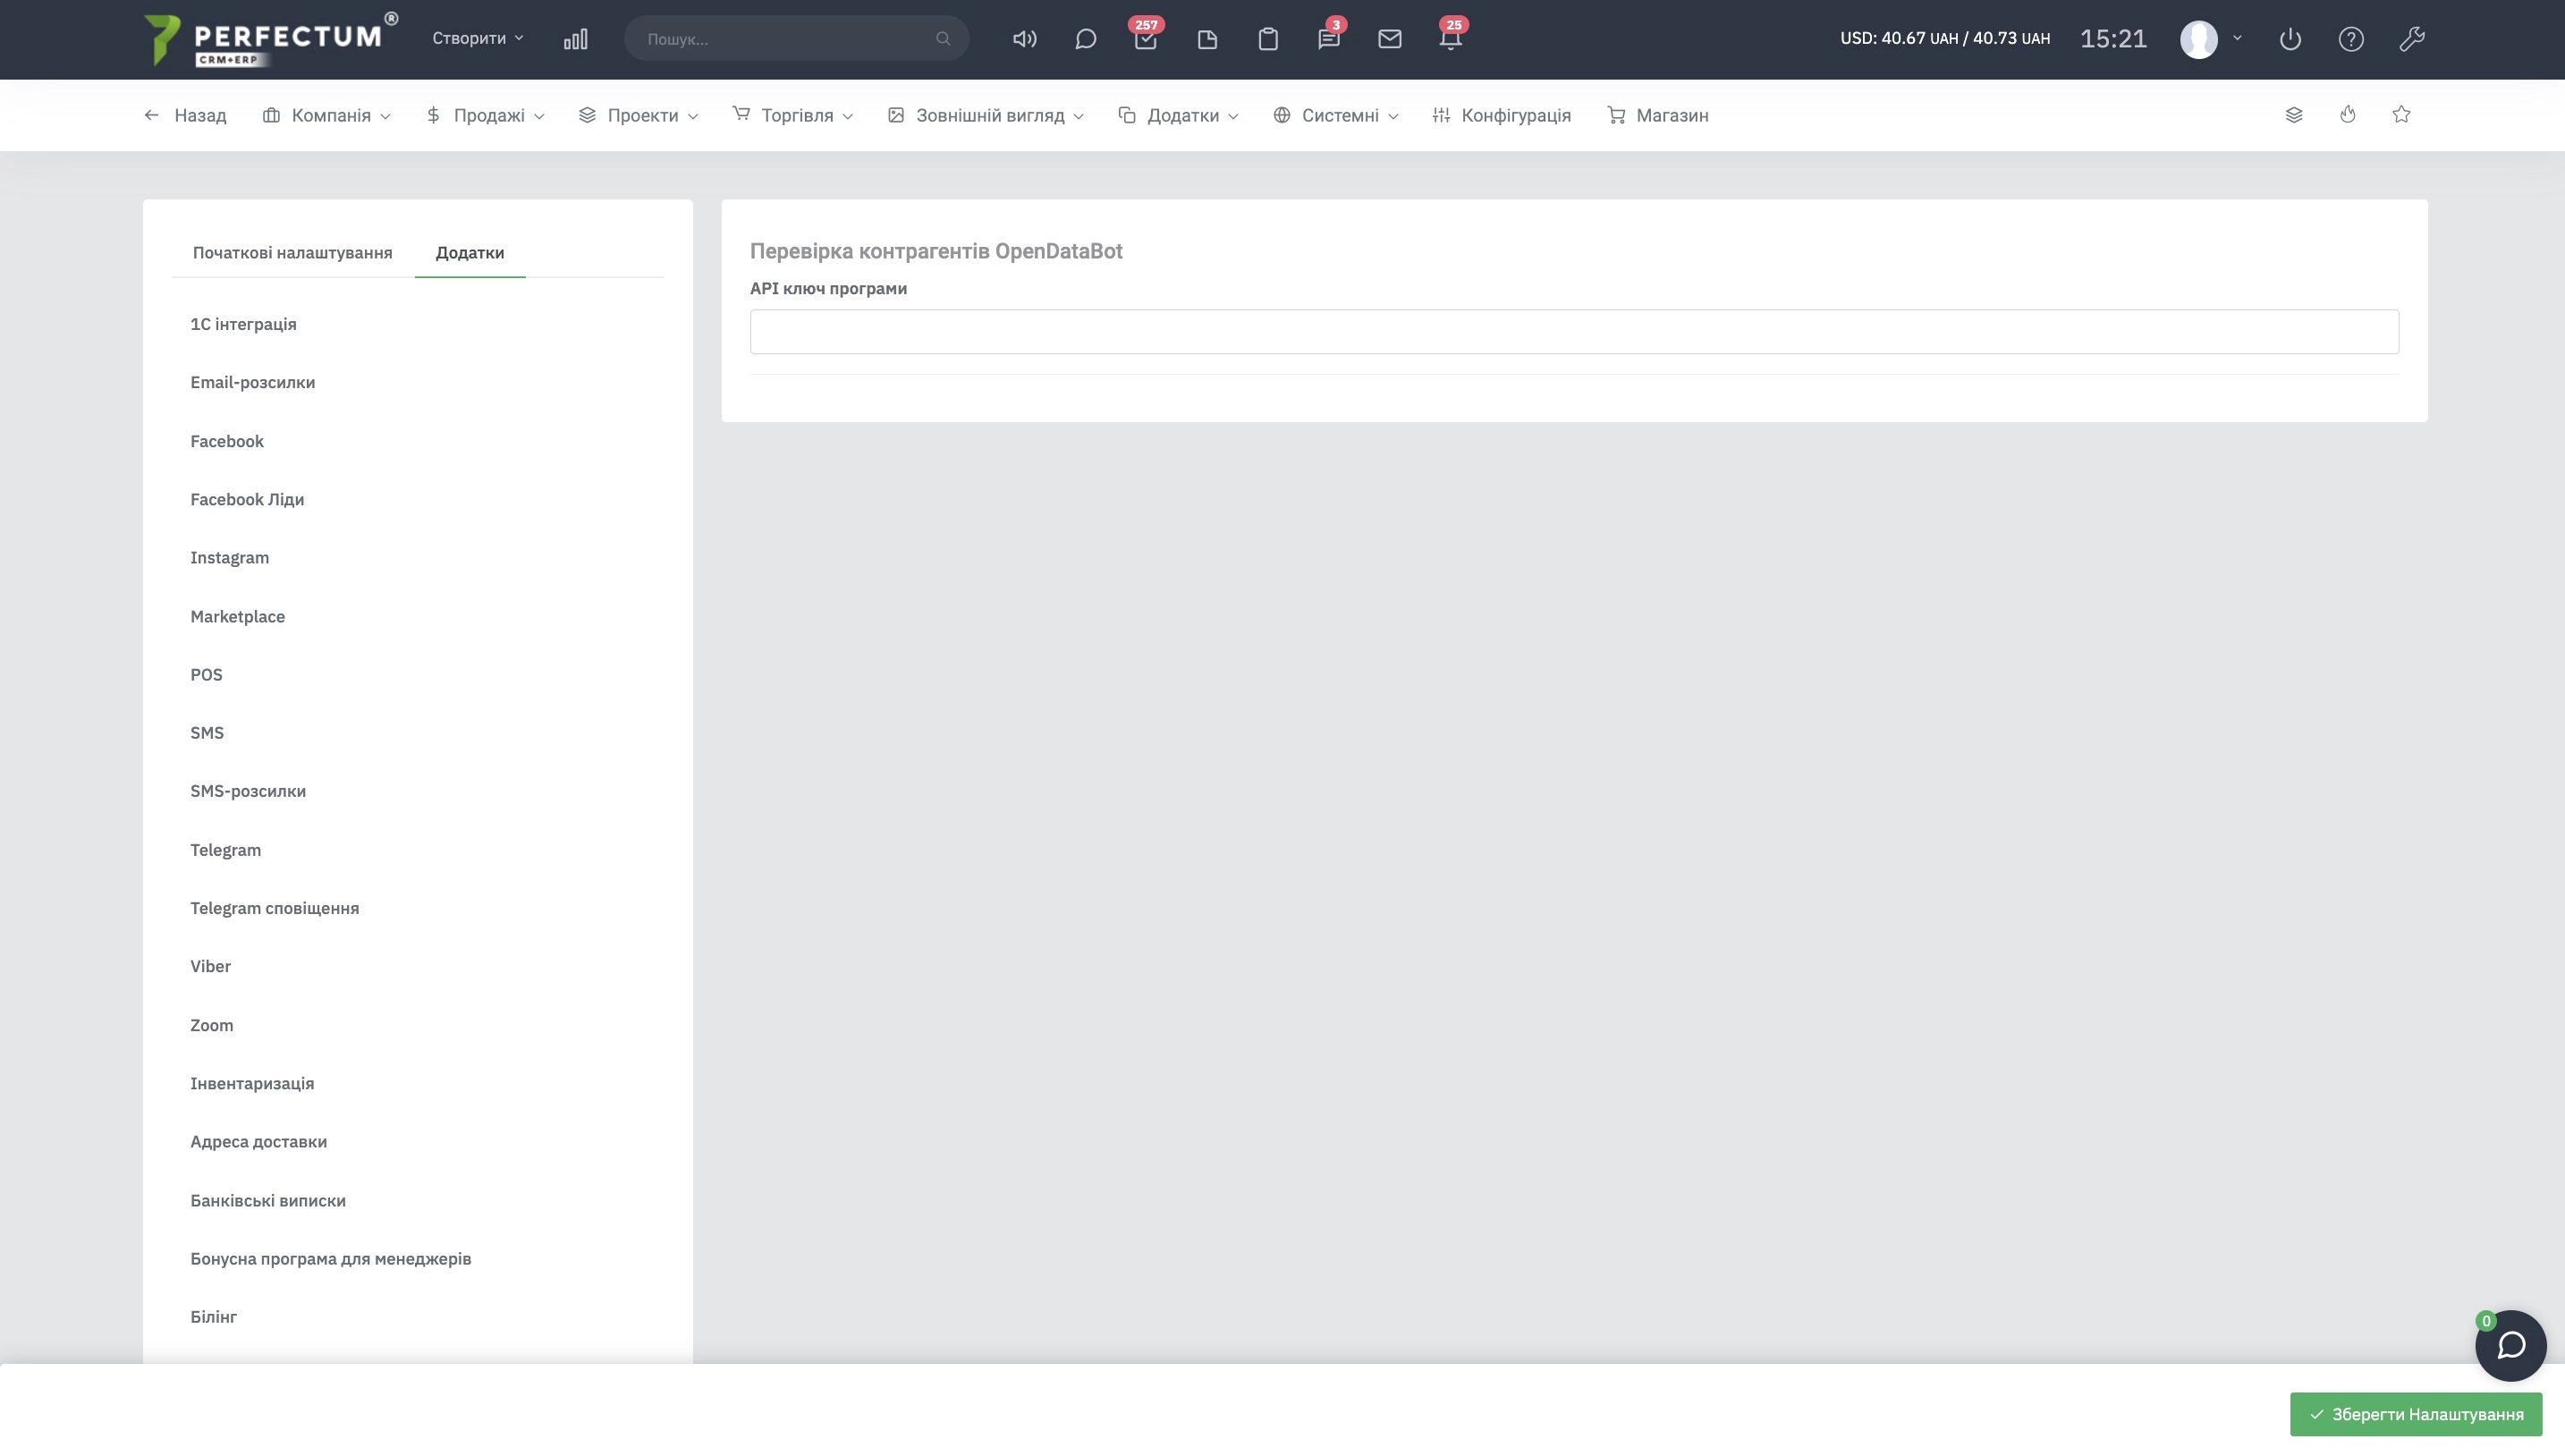
Task: Open the documents file icon
Action: [x=1207, y=39]
